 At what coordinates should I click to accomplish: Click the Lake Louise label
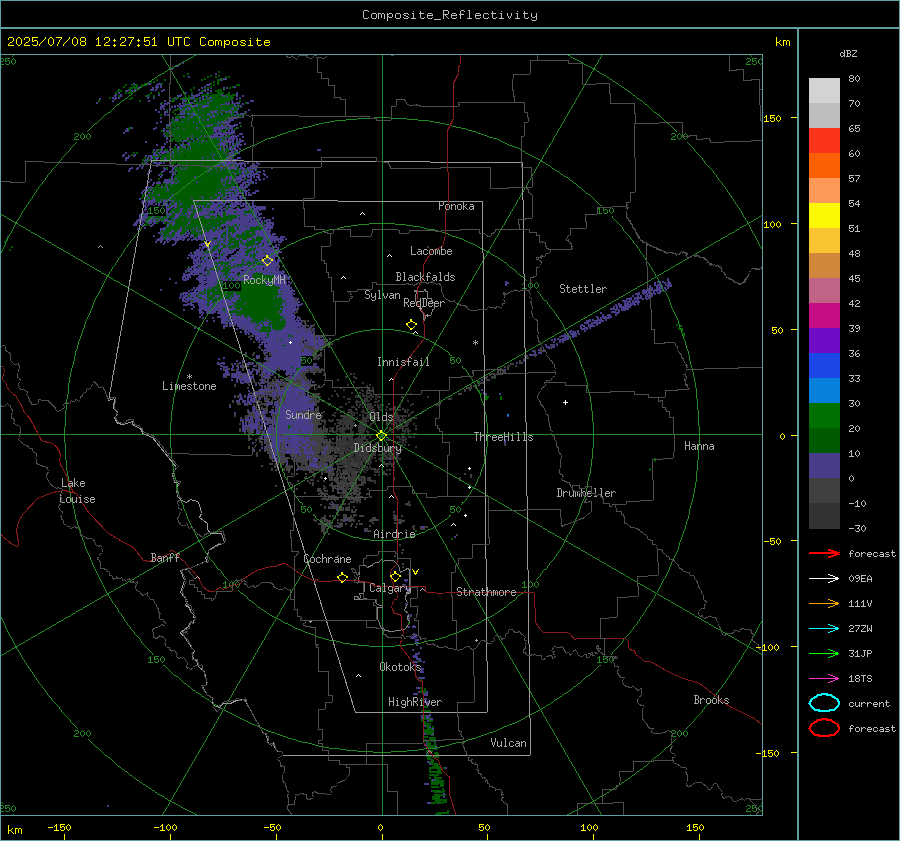pyautogui.click(x=77, y=491)
